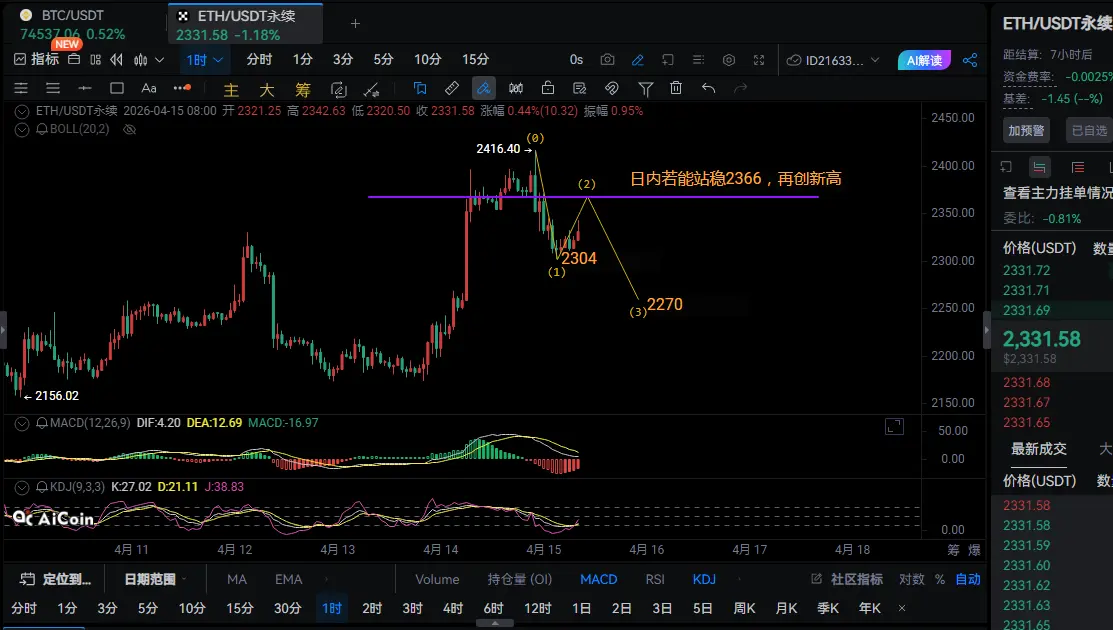Expand chart-type chevron next to candlestick icon
Viewport: 1113px width, 630px height.
click(x=160, y=60)
